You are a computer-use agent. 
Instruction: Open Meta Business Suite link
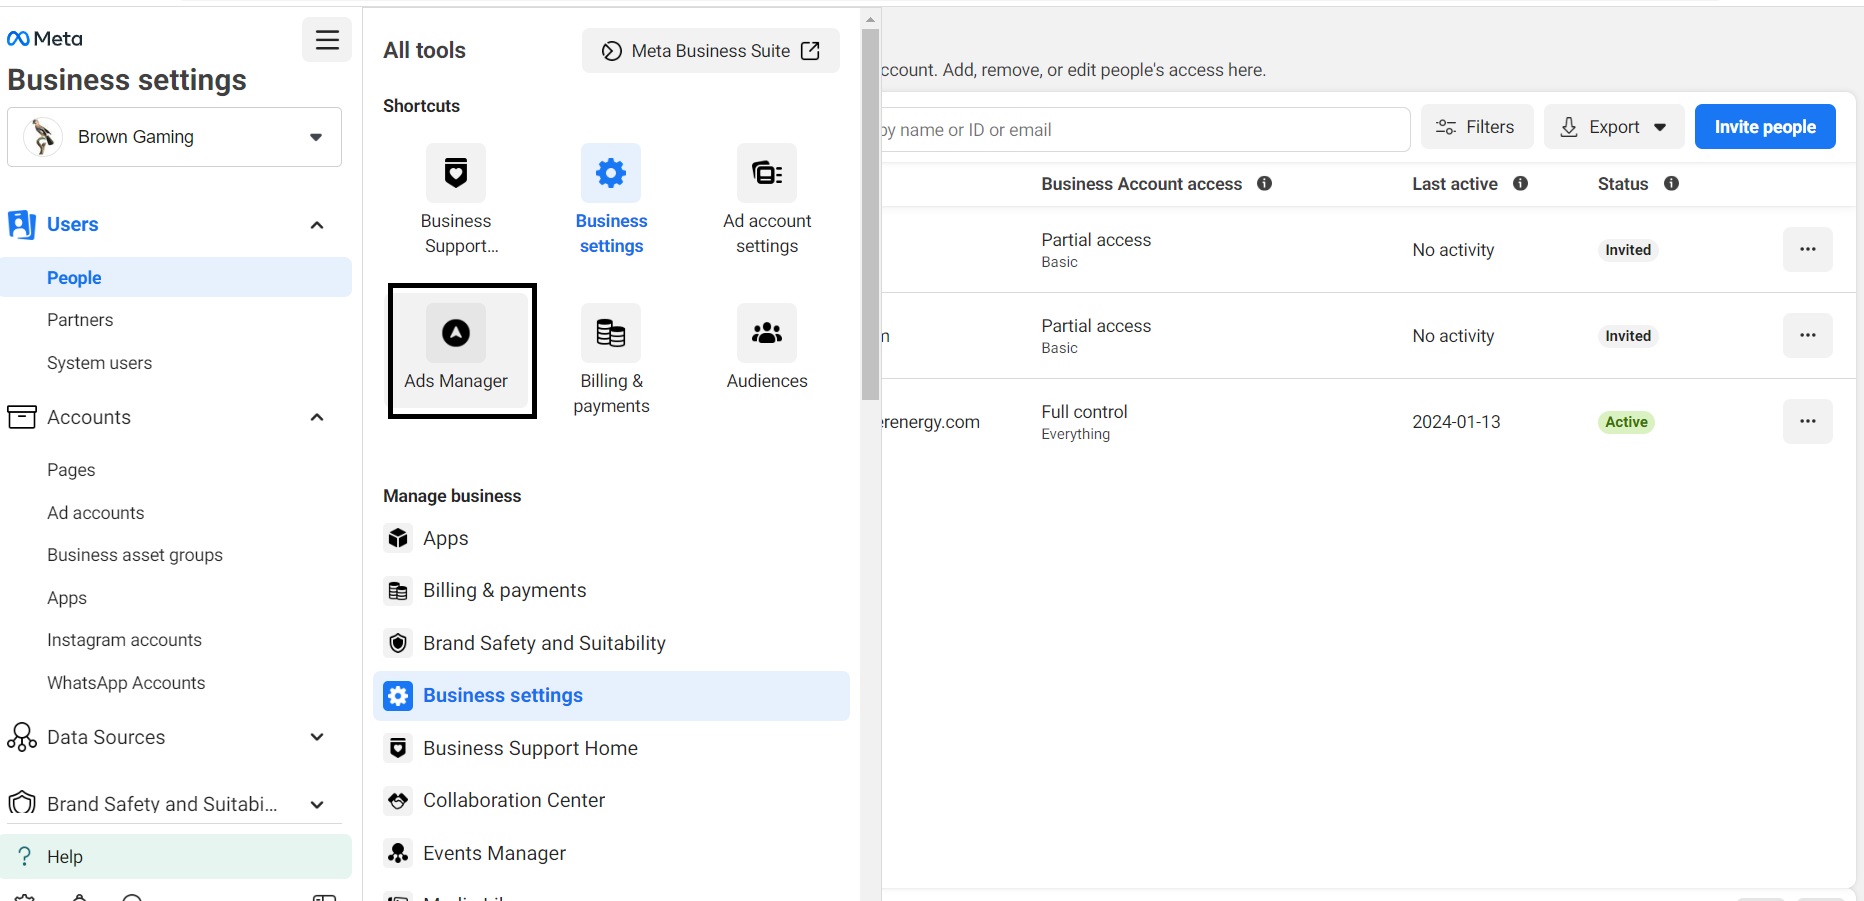click(x=711, y=51)
